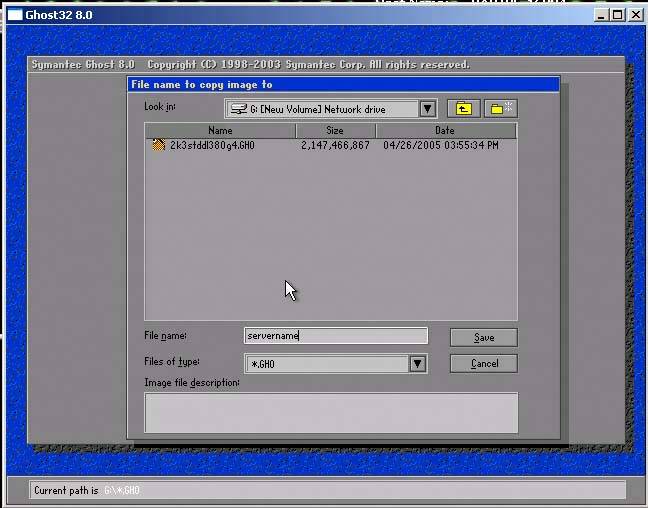
Task: Click the *.GHO file type combo box
Action: [x=327, y=364]
